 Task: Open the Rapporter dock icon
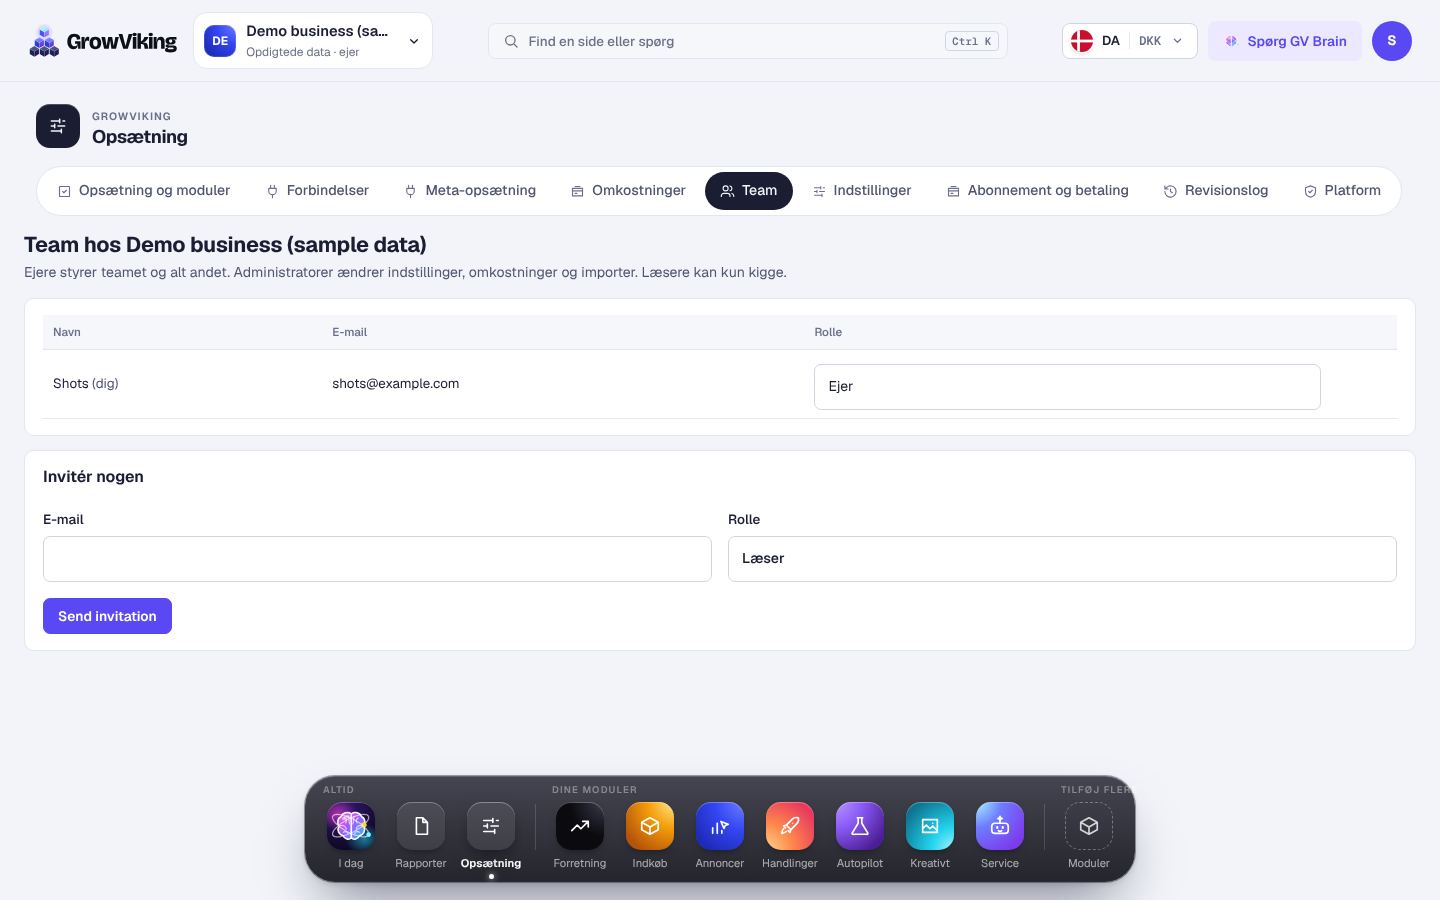(421, 826)
